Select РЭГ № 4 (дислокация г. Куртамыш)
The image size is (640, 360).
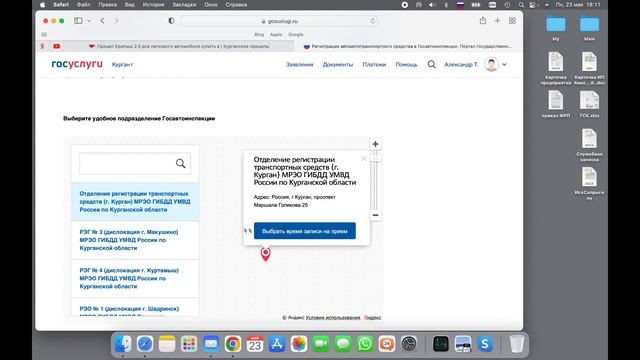[x=135, y=278]
